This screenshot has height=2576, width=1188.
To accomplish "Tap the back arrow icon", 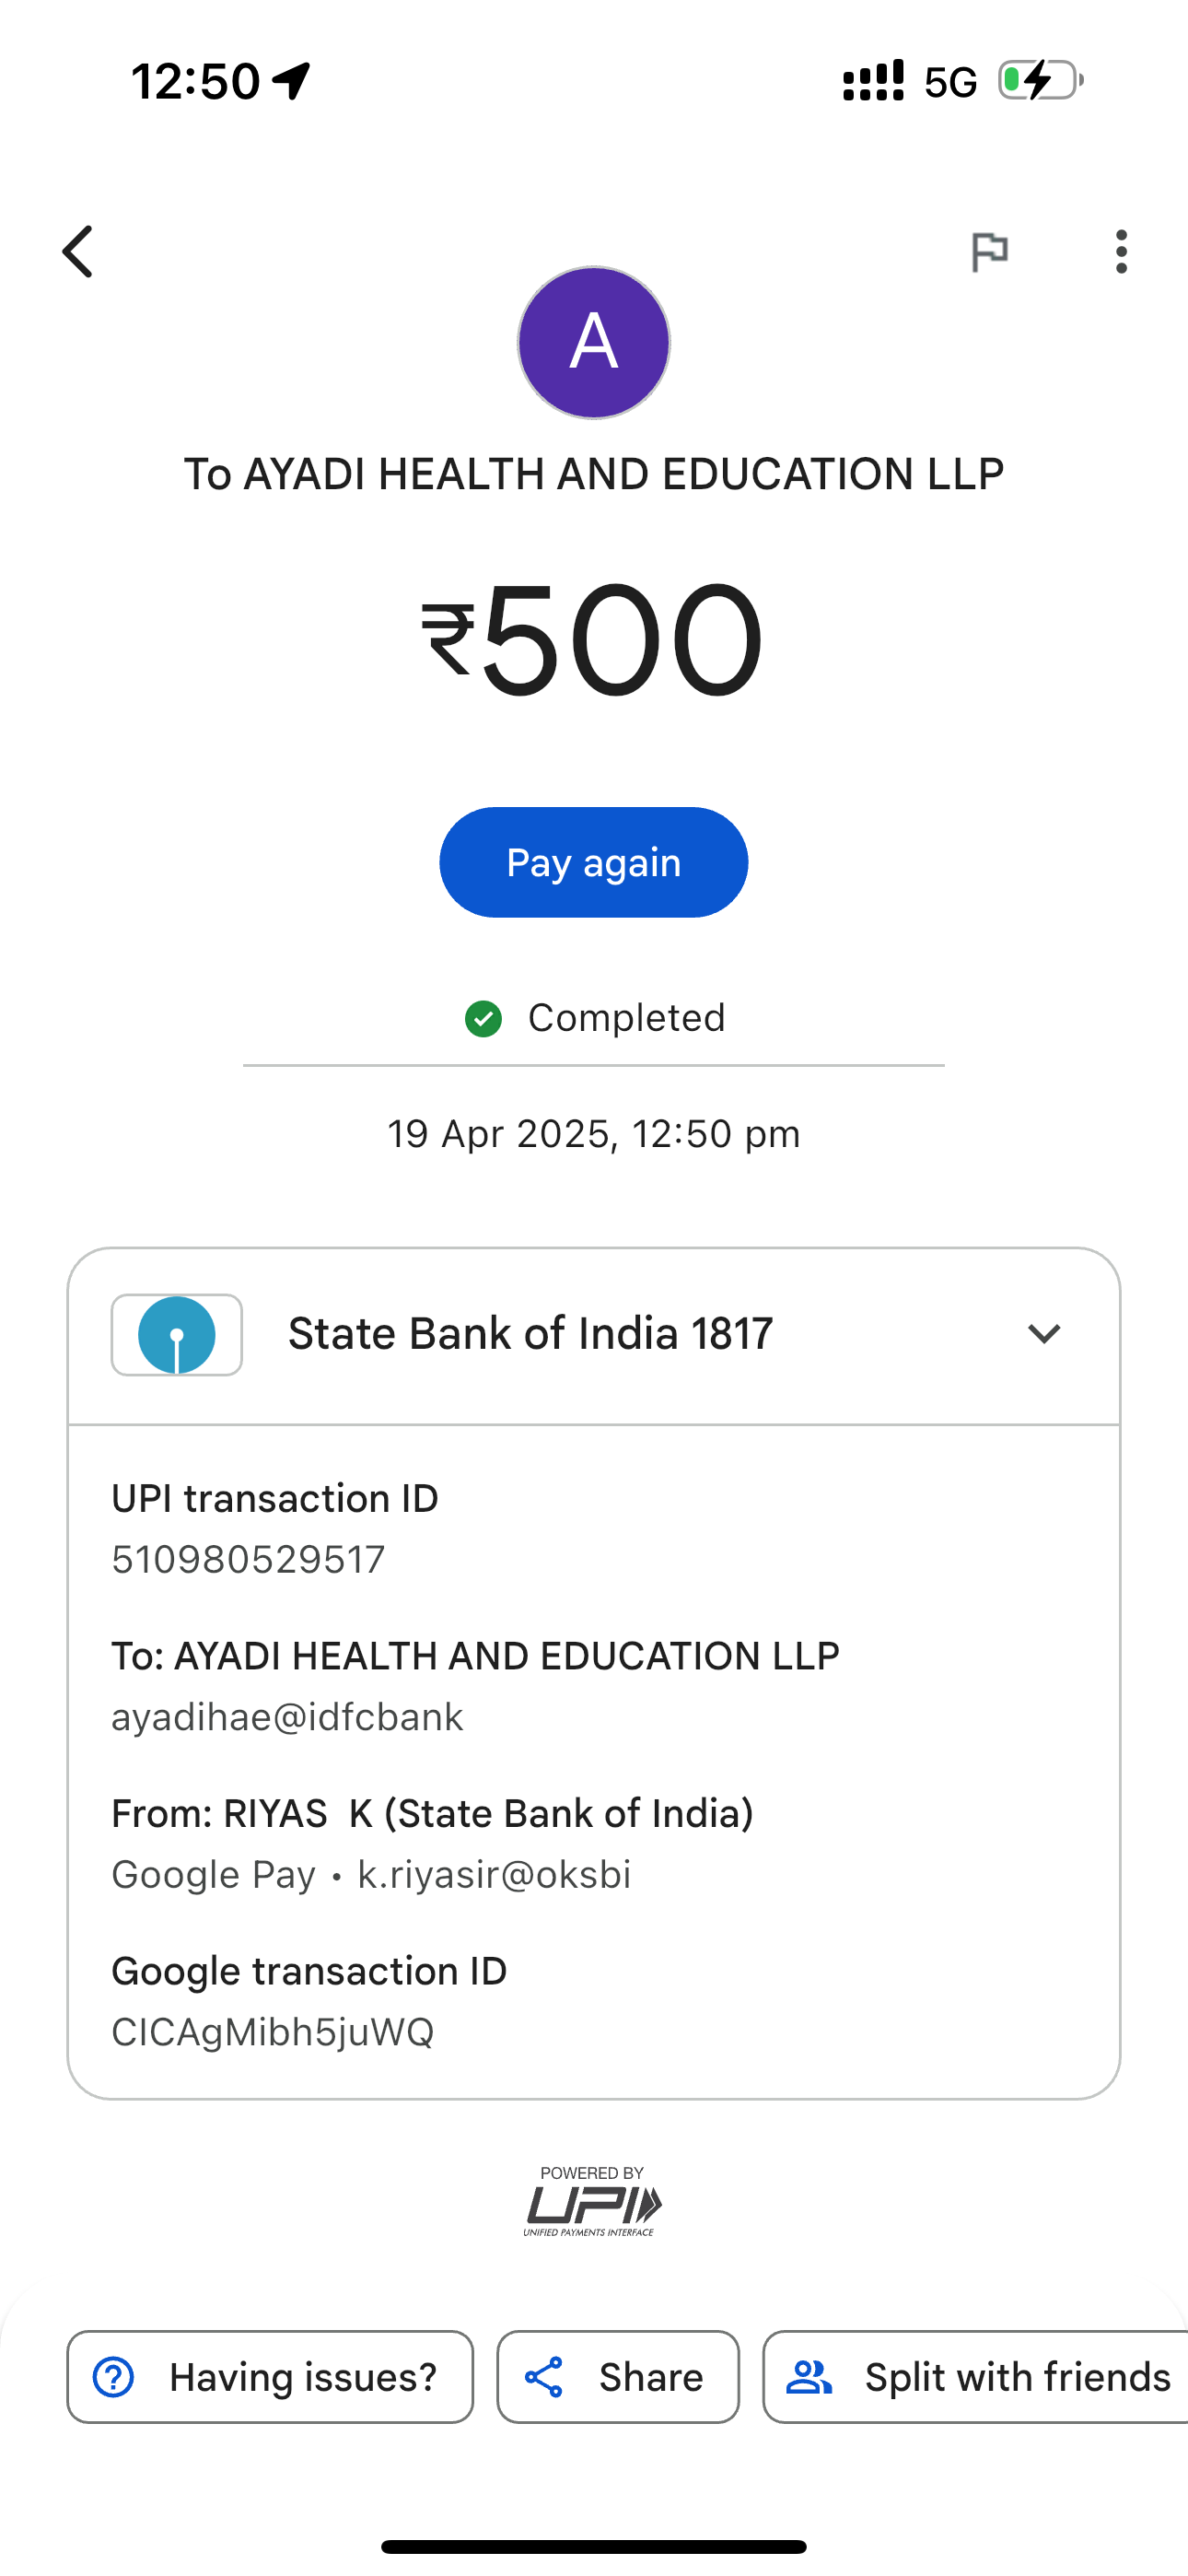I will 78,251.
